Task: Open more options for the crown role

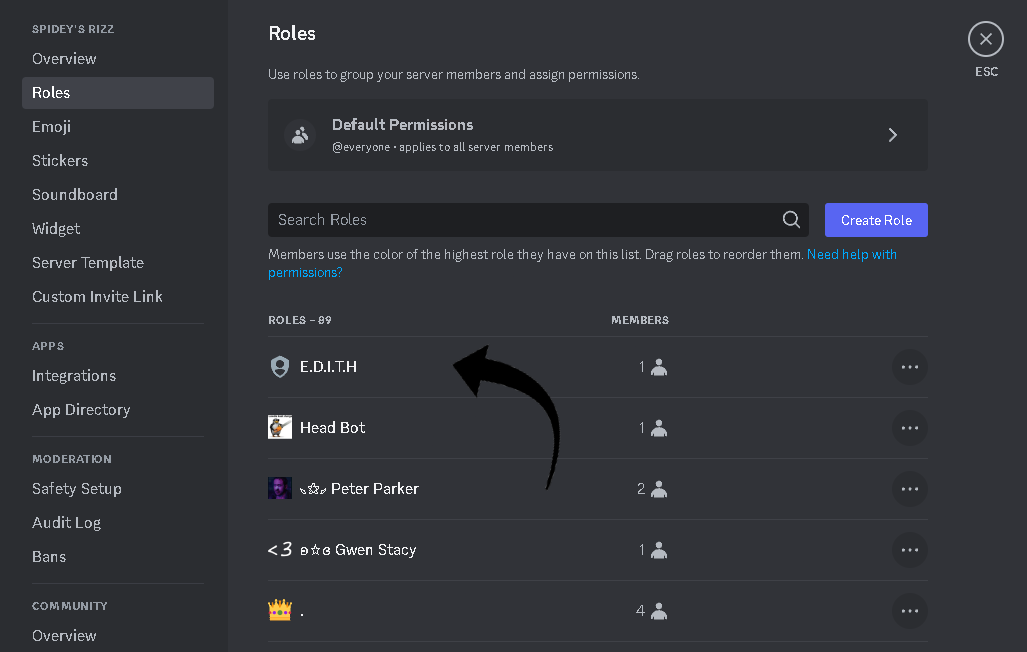Action: point(909,611)
